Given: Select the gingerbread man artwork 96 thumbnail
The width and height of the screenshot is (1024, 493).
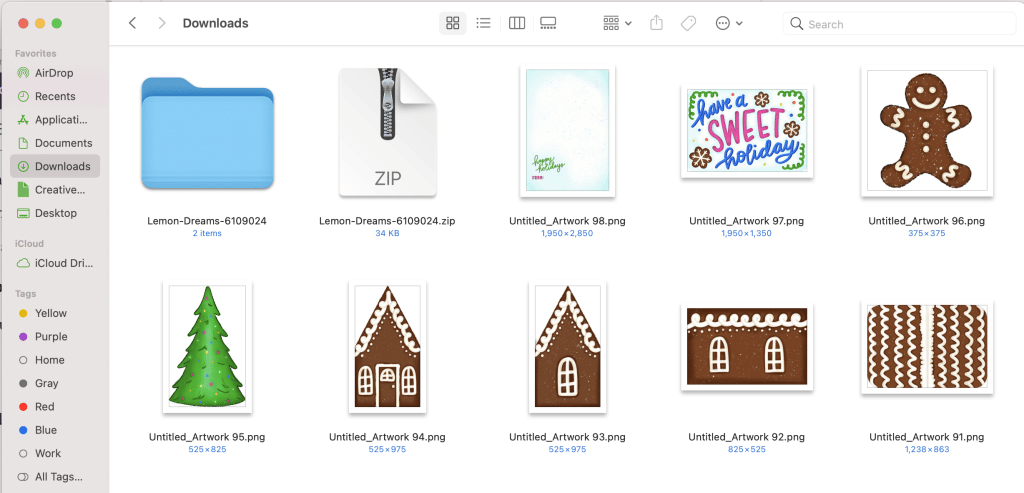Looking at the screenshot, I should click(x=927, y=131).
